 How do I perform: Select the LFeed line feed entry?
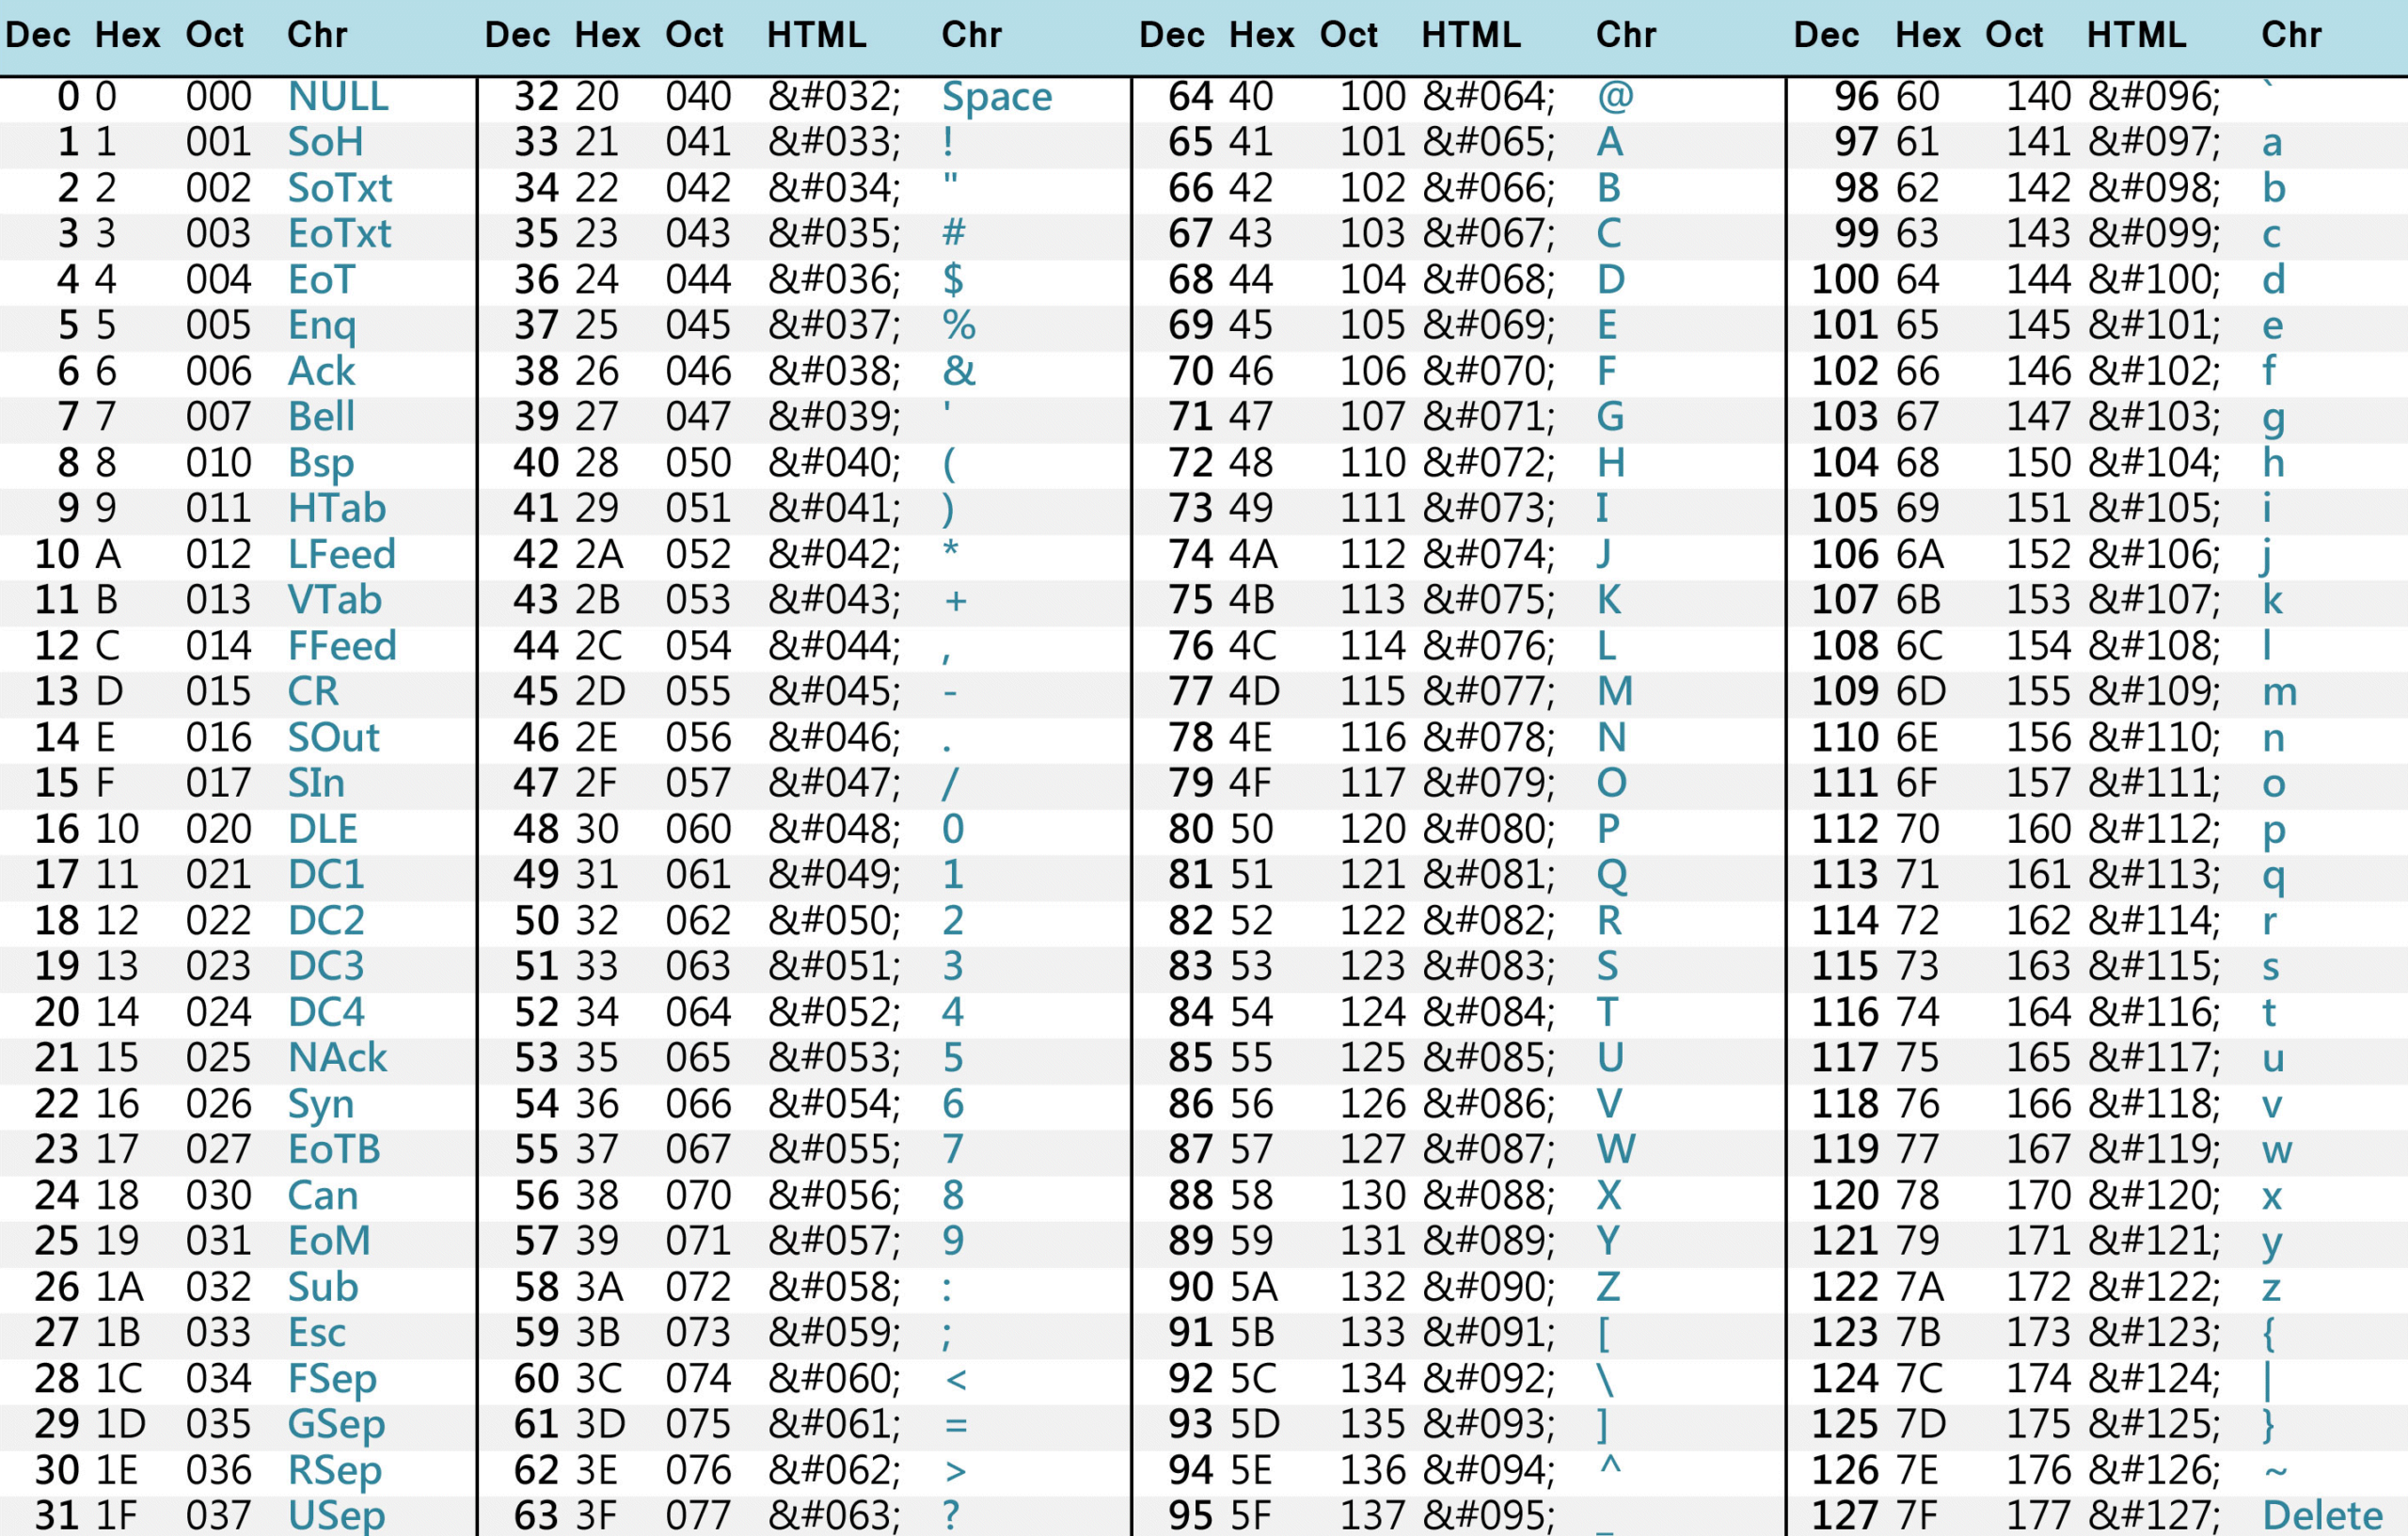tap(341, 553)
